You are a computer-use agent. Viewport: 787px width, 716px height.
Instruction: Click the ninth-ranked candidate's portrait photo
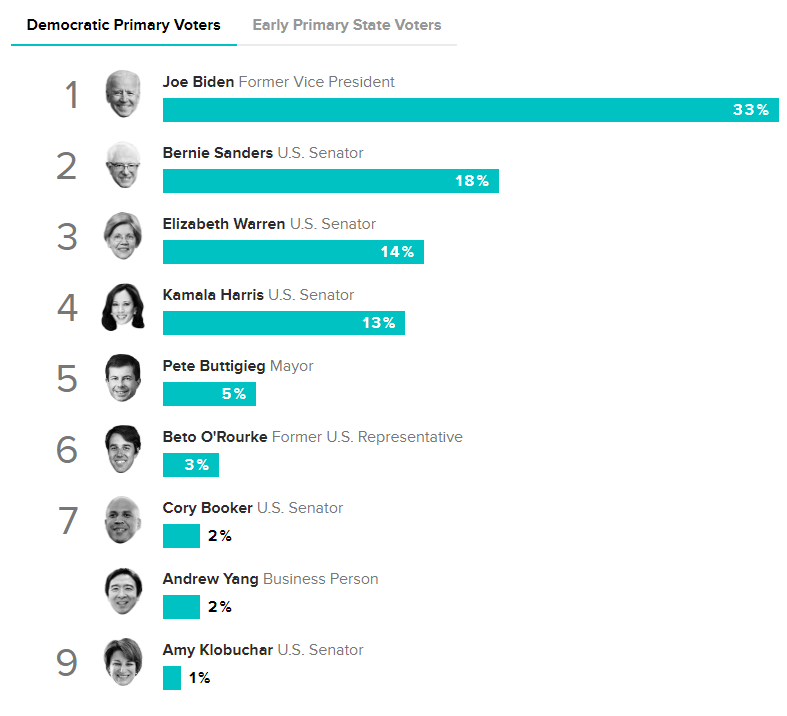[122, 662]
